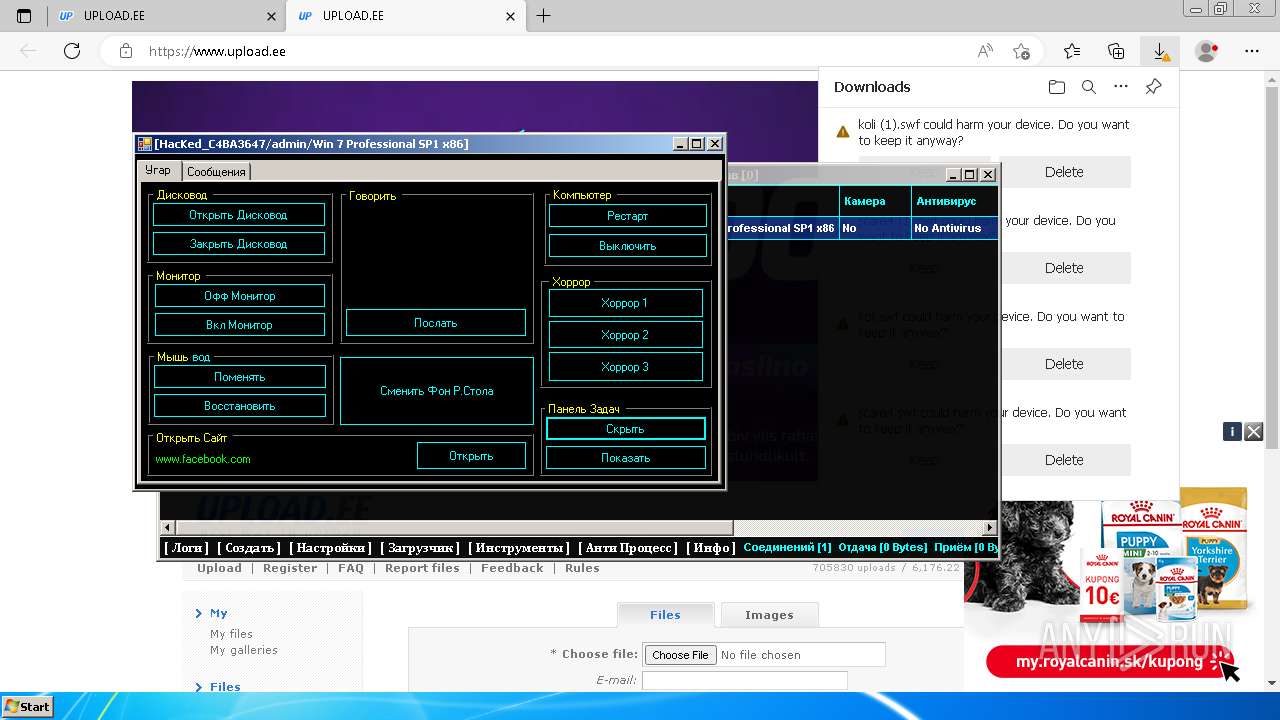Click the E-mail input field
This screenshot has height=720, width=1280.
tap(744, 680)
